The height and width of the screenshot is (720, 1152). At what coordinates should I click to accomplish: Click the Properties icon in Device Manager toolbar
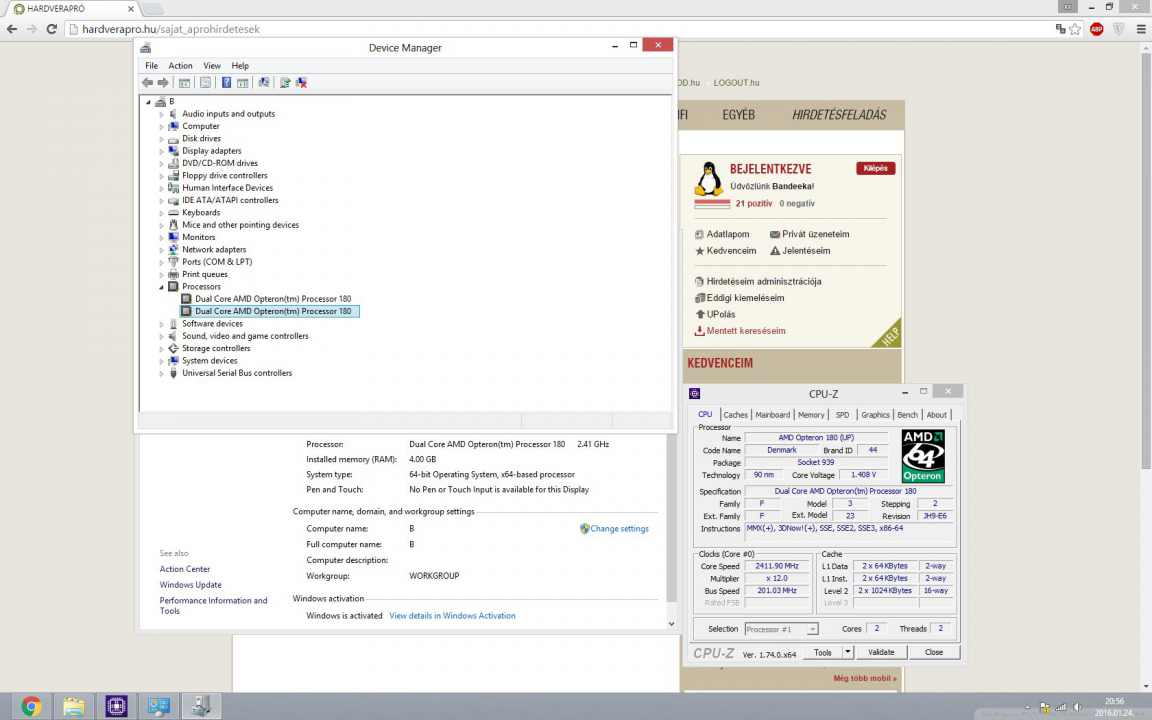point(205,83)
